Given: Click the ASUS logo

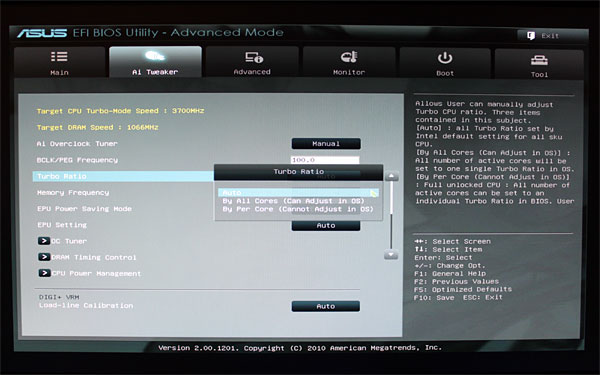Looking at the screenshot, I should [x=42, y=33].
